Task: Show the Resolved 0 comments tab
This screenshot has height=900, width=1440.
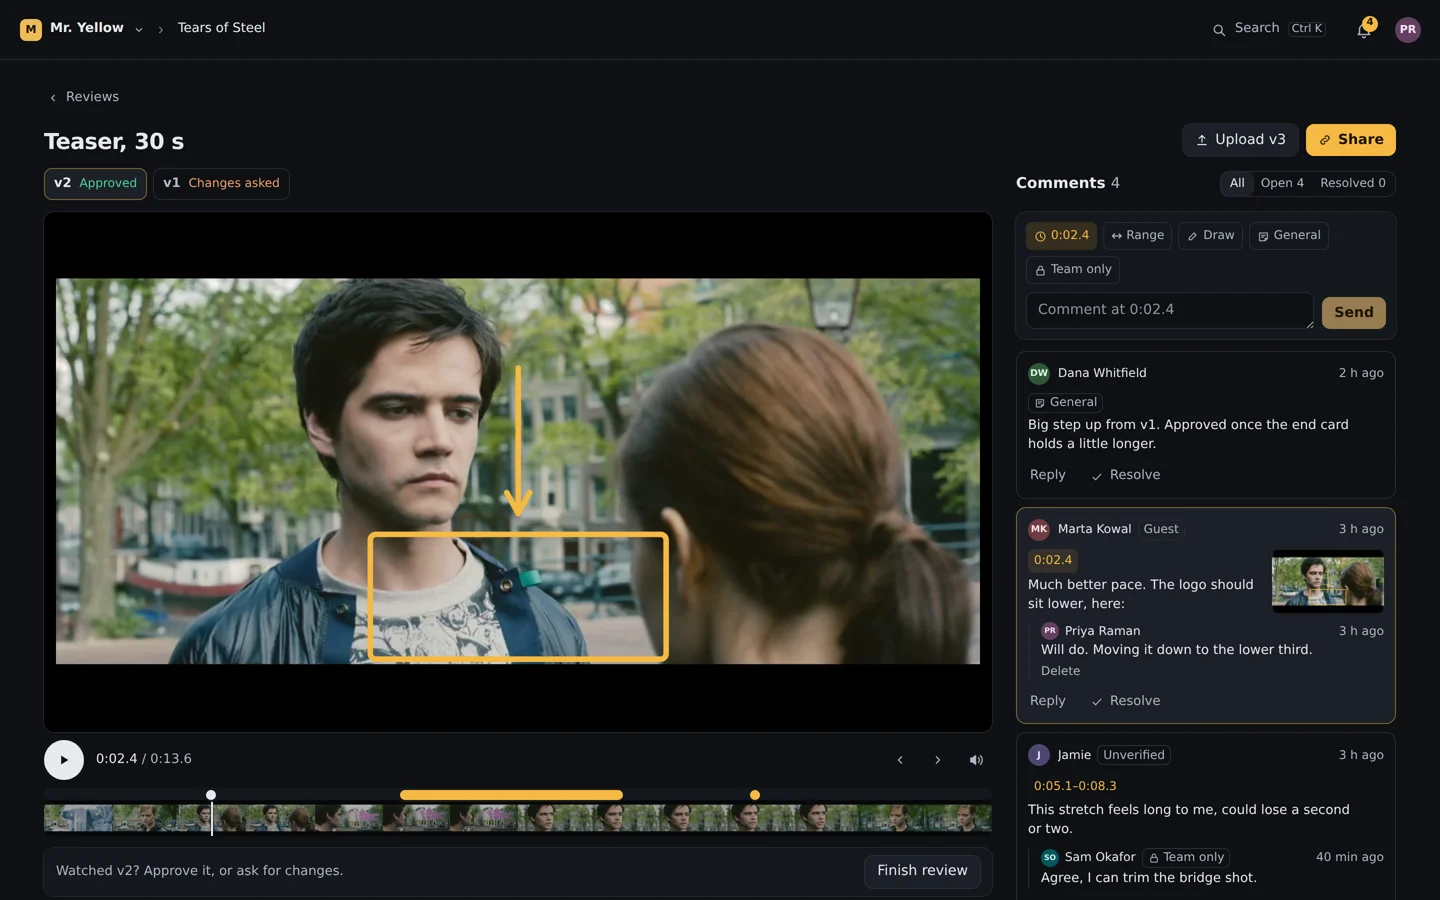Action: 1352,183
